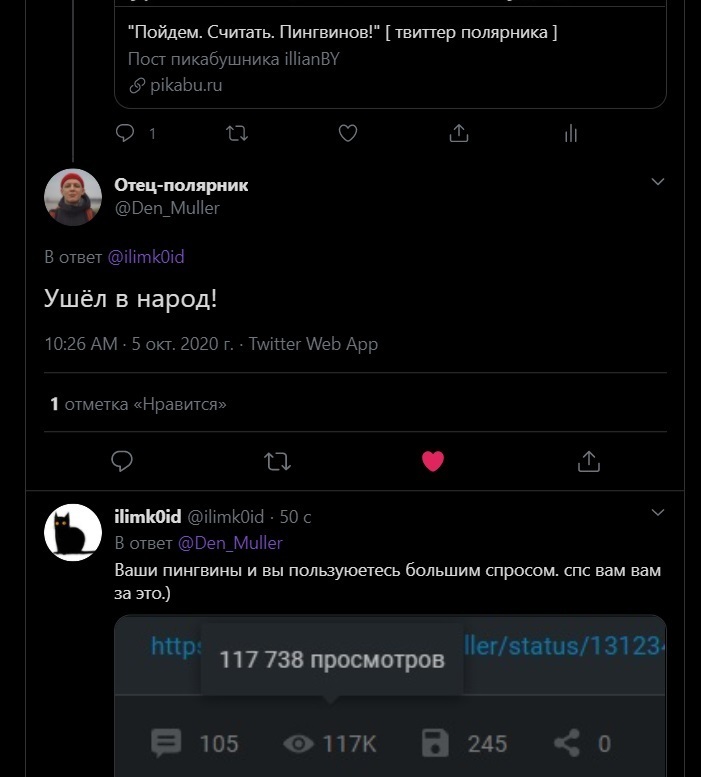Retweet the "Ушёл в народ!" tweet
Screen dimensions: 701x777
click(x=277, y=461)
